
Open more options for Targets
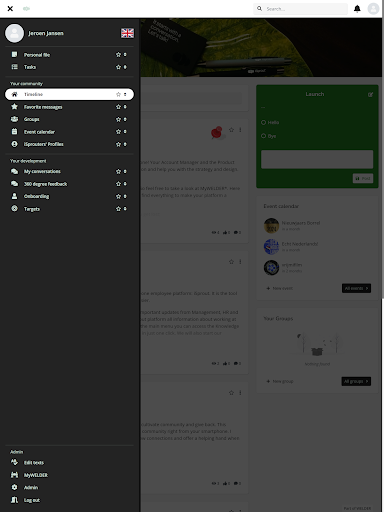click(x=125, y=209)
